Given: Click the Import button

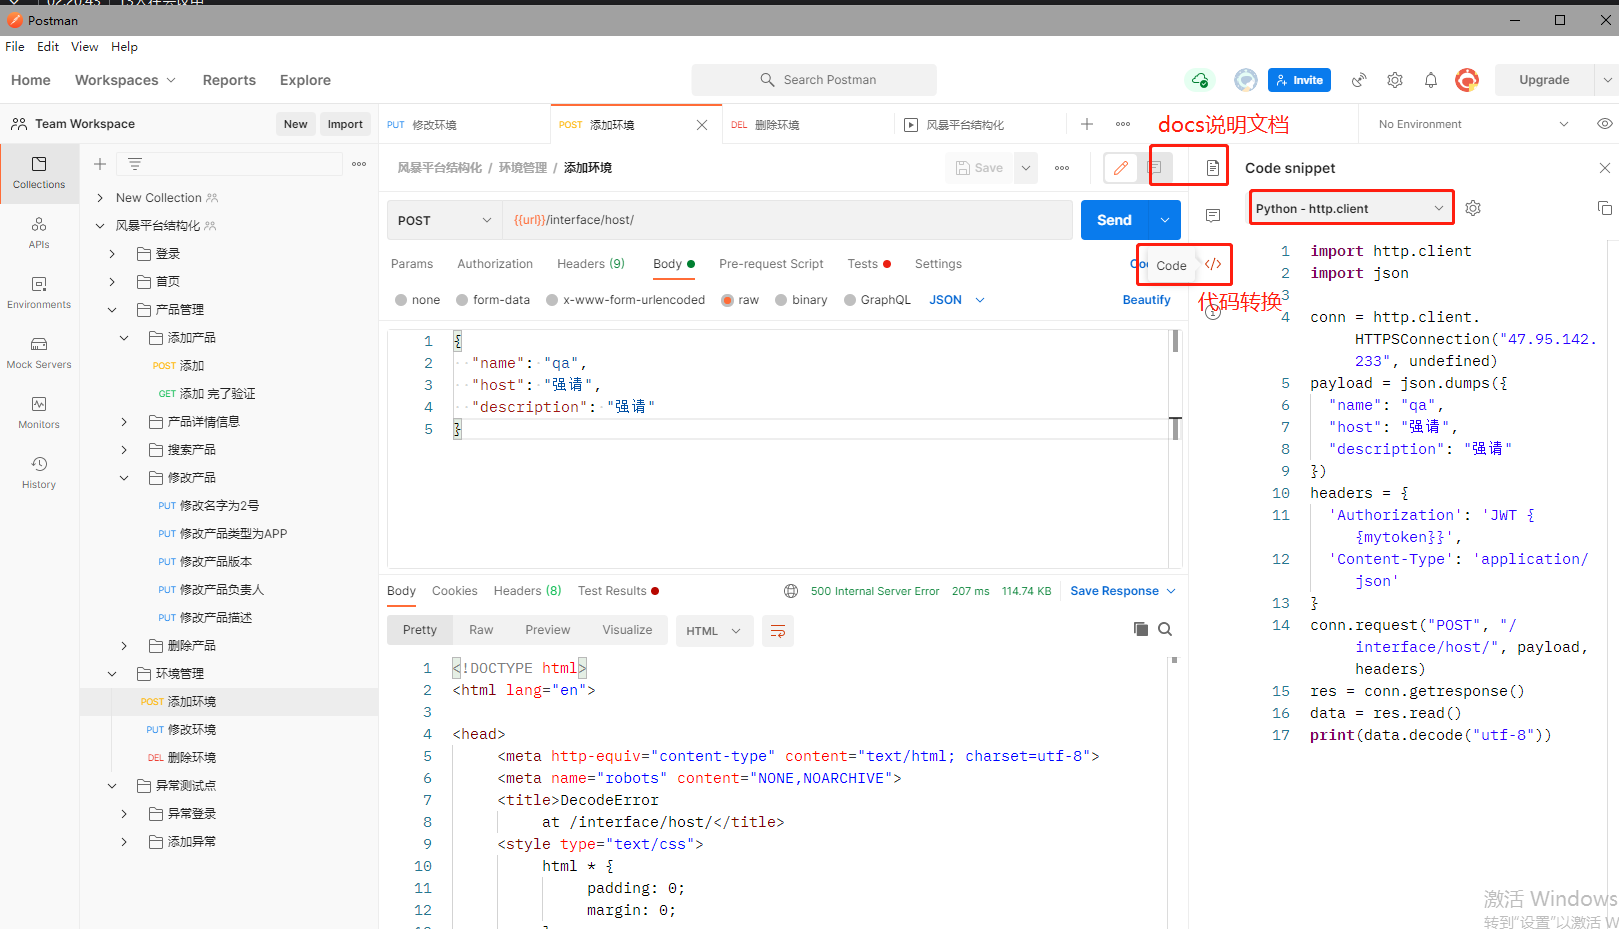Looking at the screenshot, I should pos(345,124).
